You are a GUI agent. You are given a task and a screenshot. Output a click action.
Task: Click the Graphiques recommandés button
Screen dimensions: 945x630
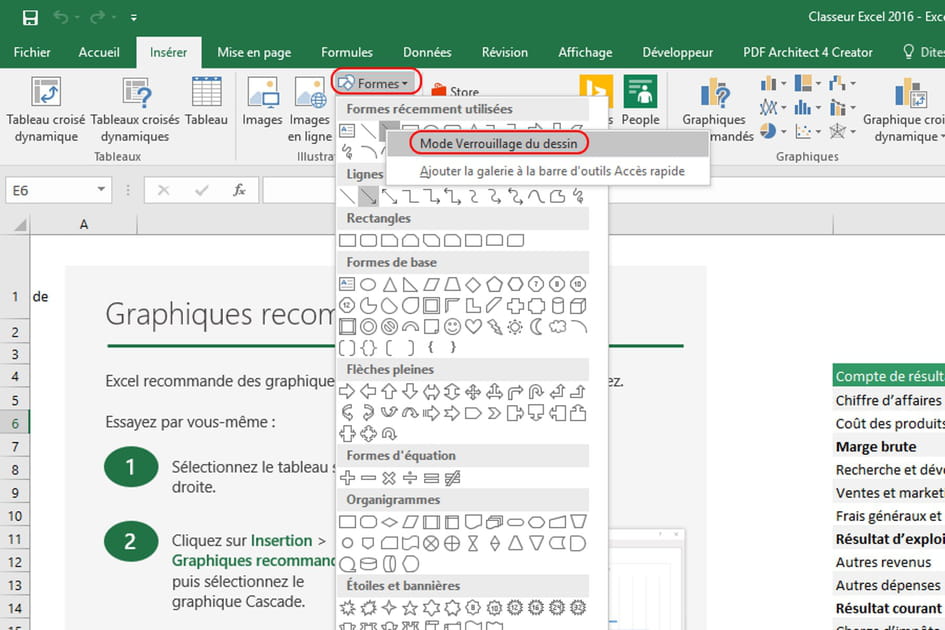click(714, 108)
